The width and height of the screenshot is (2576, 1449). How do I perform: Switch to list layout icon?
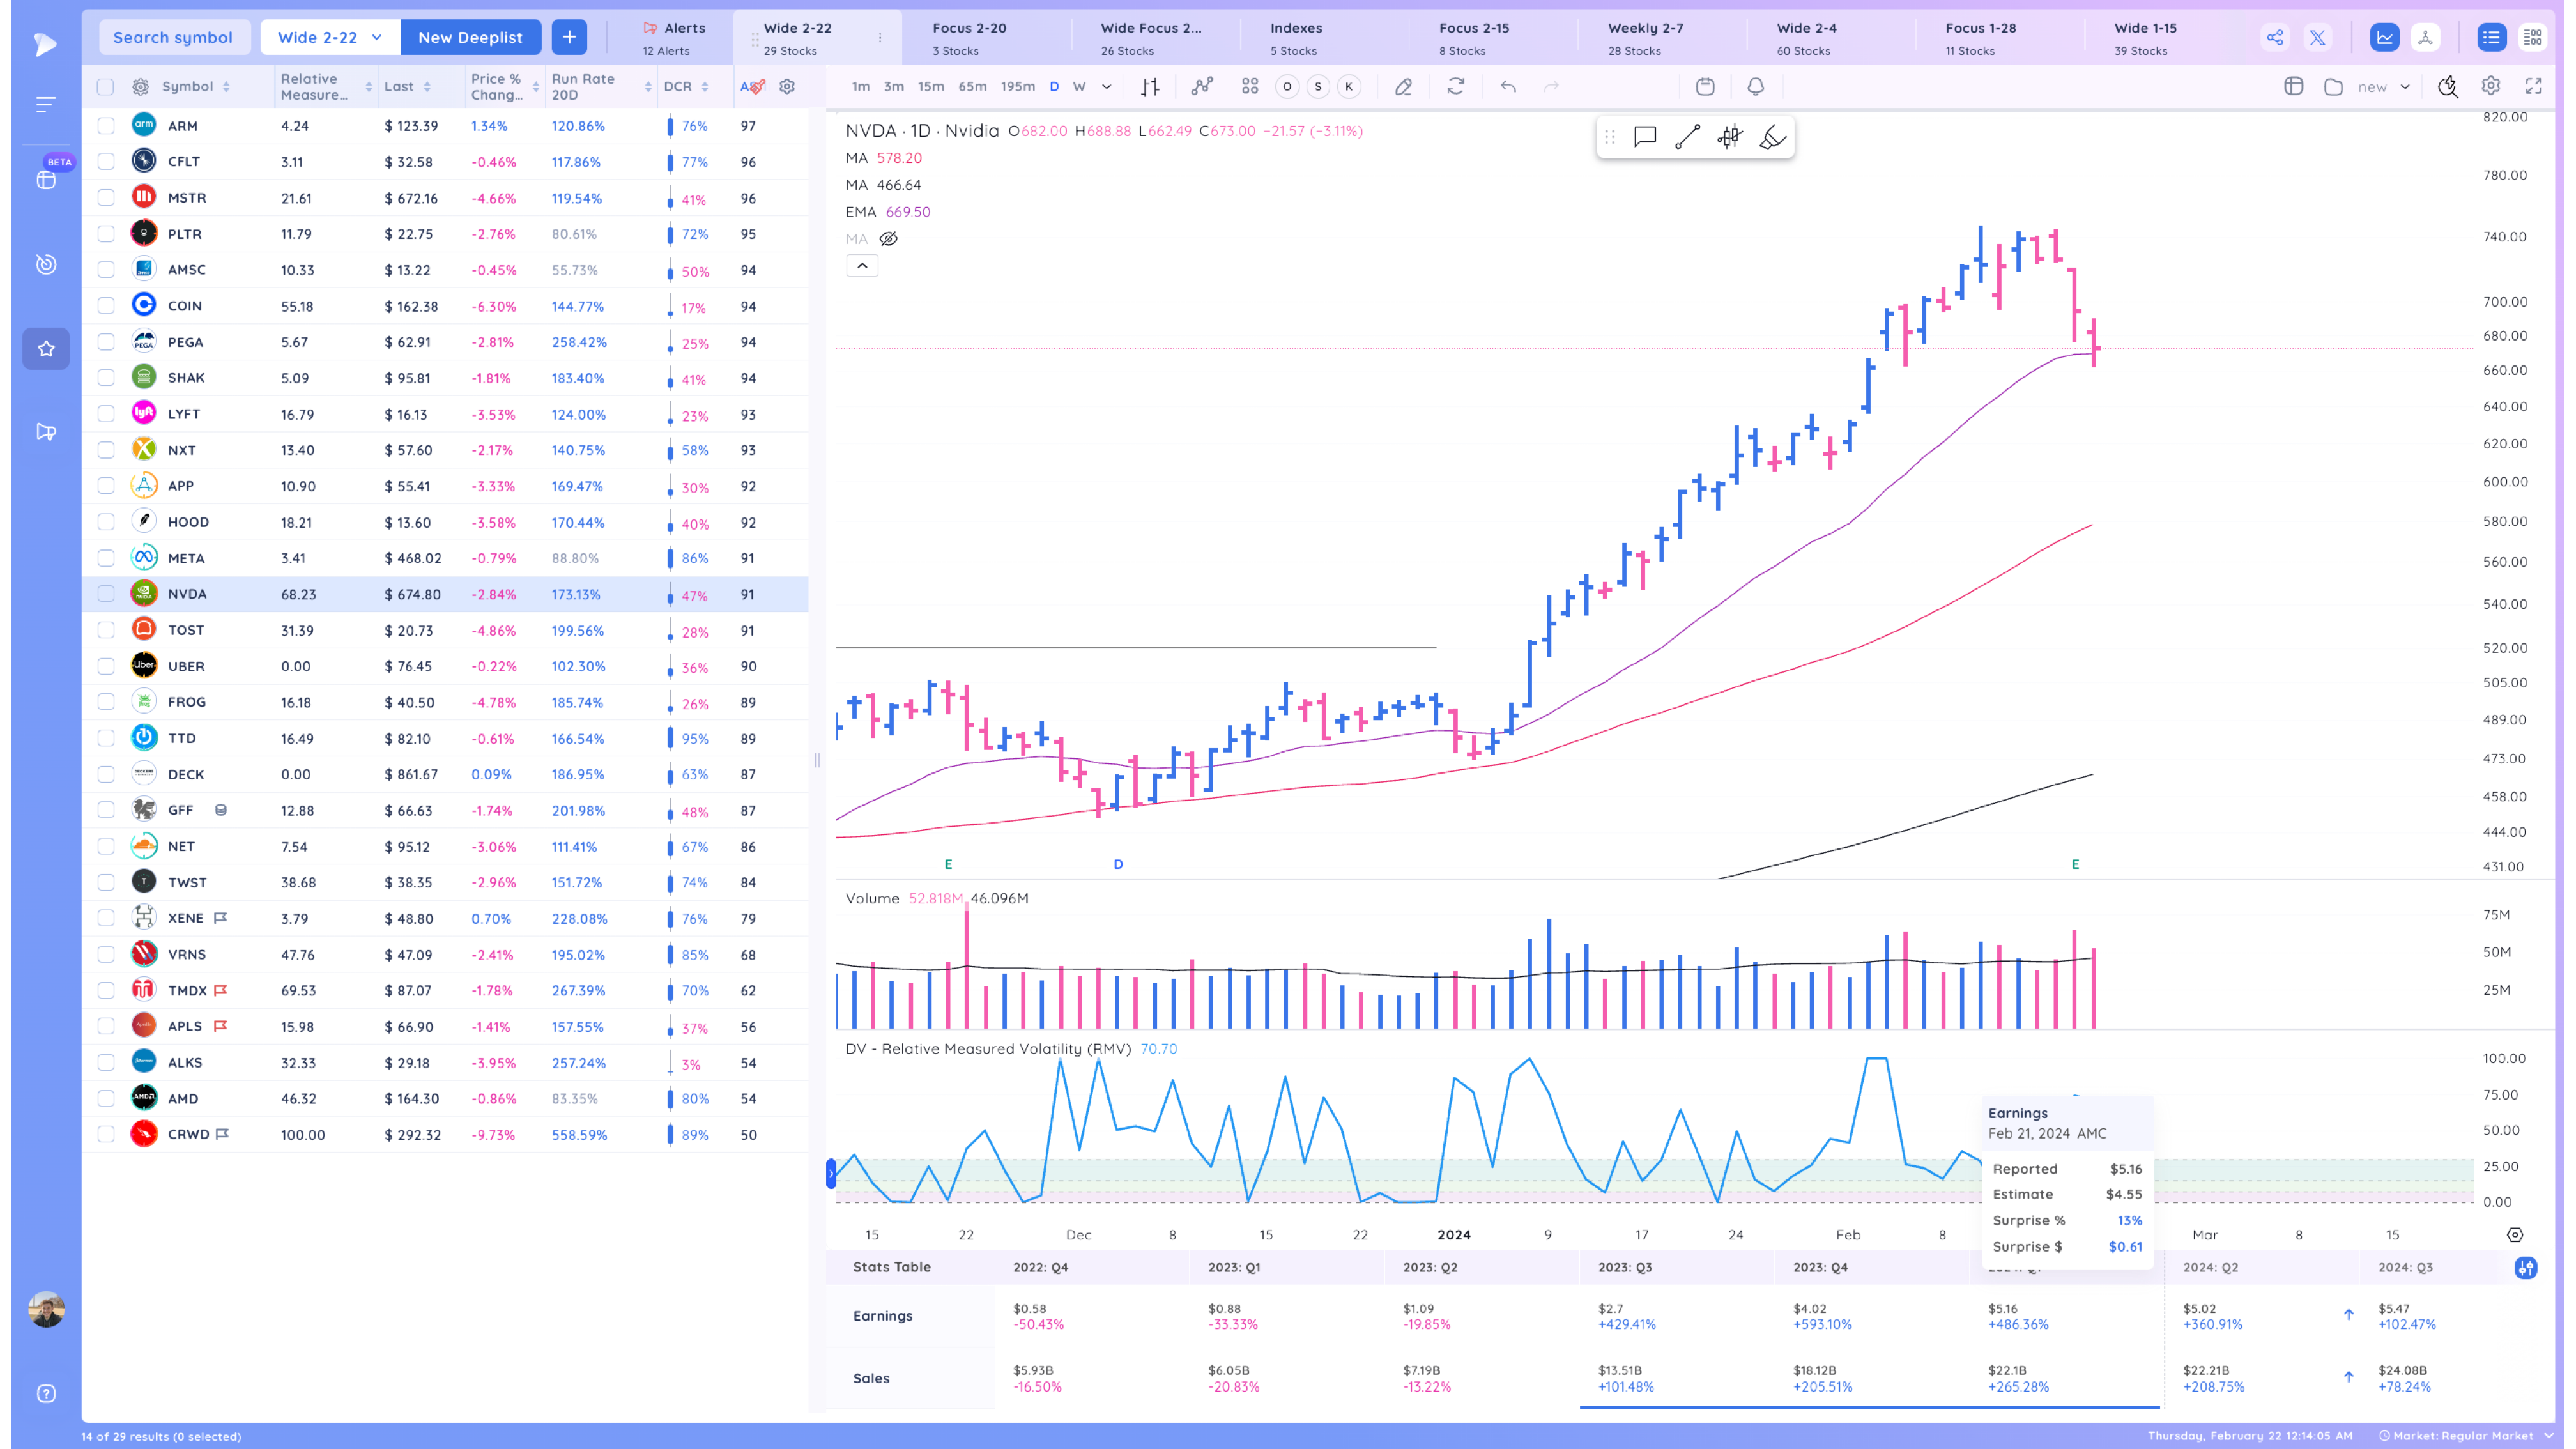click(2491, 38)
